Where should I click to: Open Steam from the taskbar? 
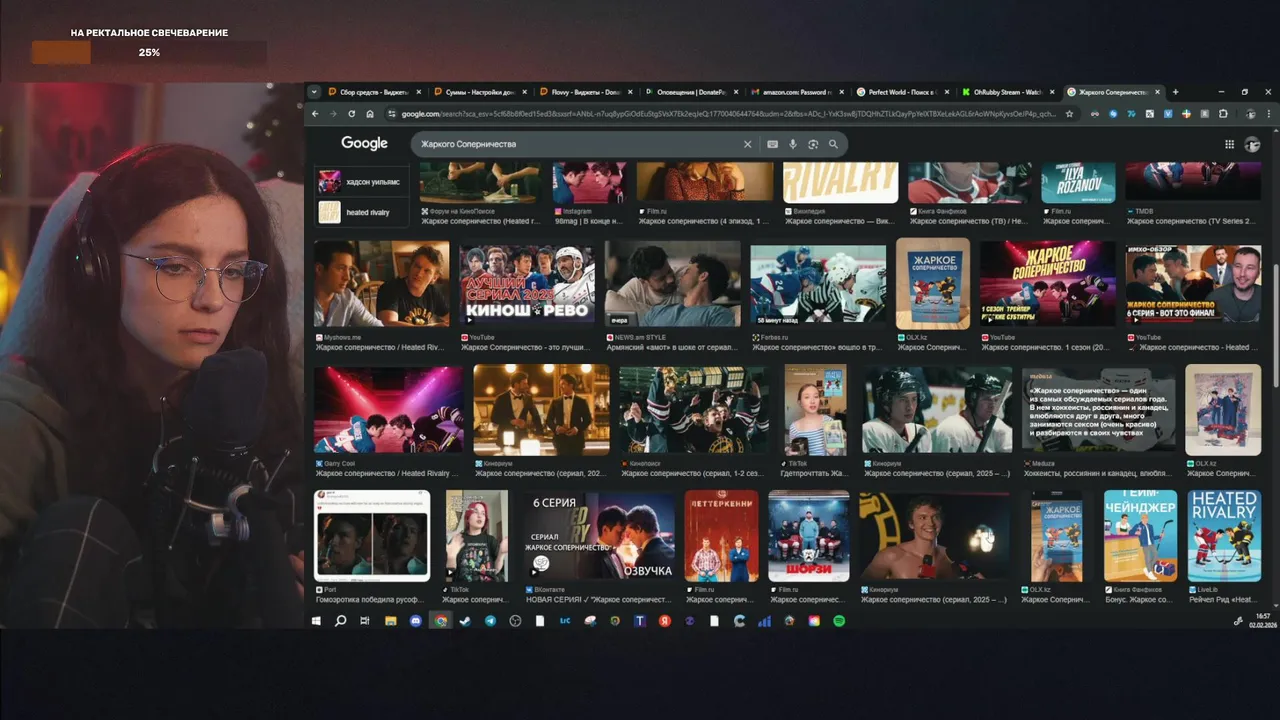tap(465, 621)
